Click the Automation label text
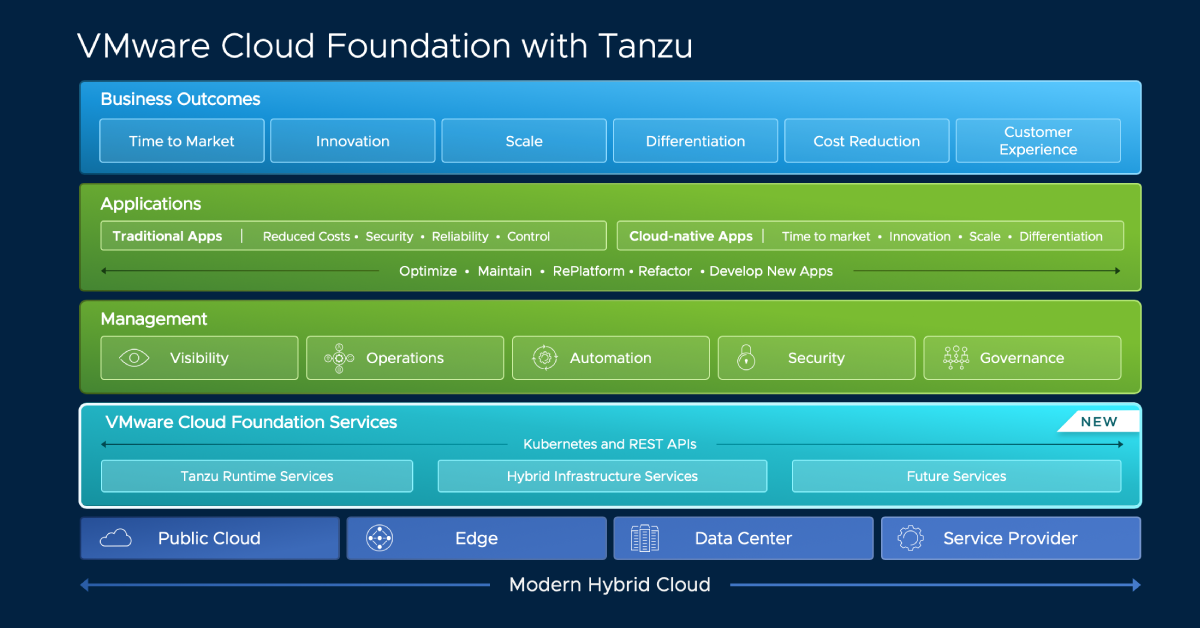The height and width of the screenshot is (628, 1200). [610, 358]
